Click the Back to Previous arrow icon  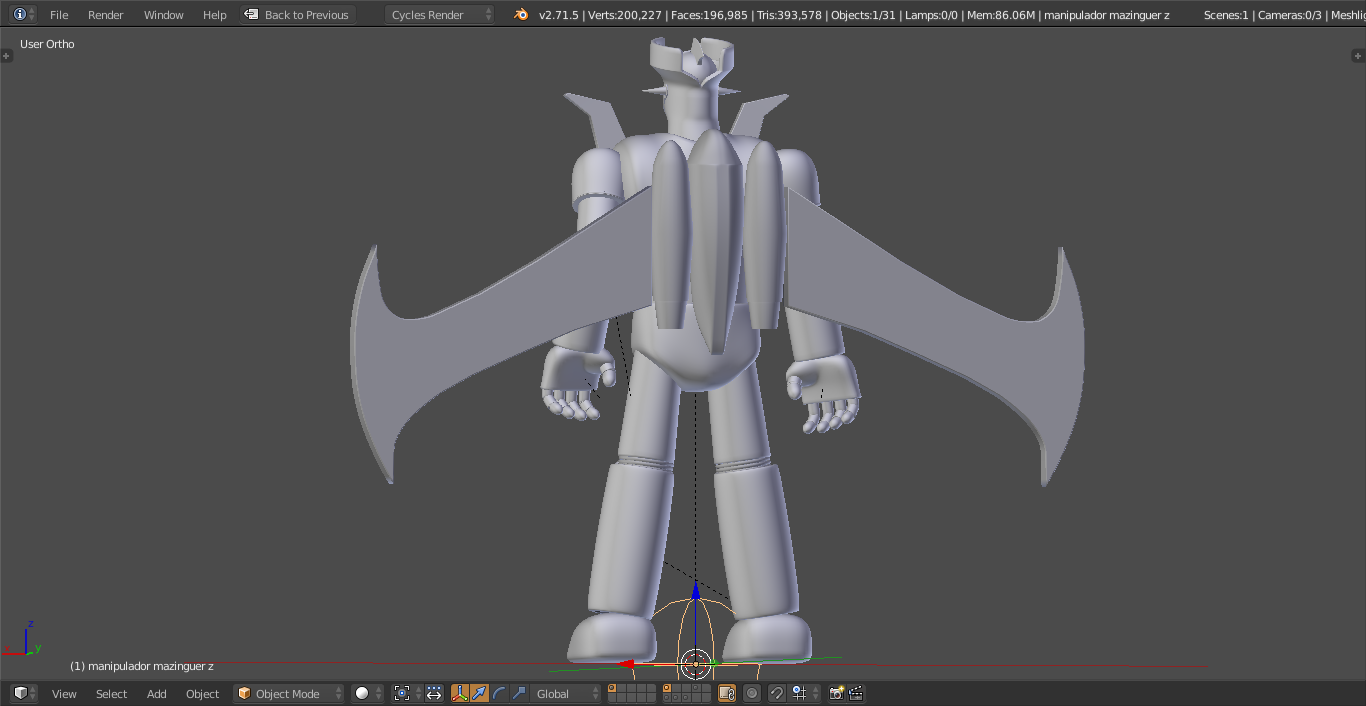click(252, 14)
